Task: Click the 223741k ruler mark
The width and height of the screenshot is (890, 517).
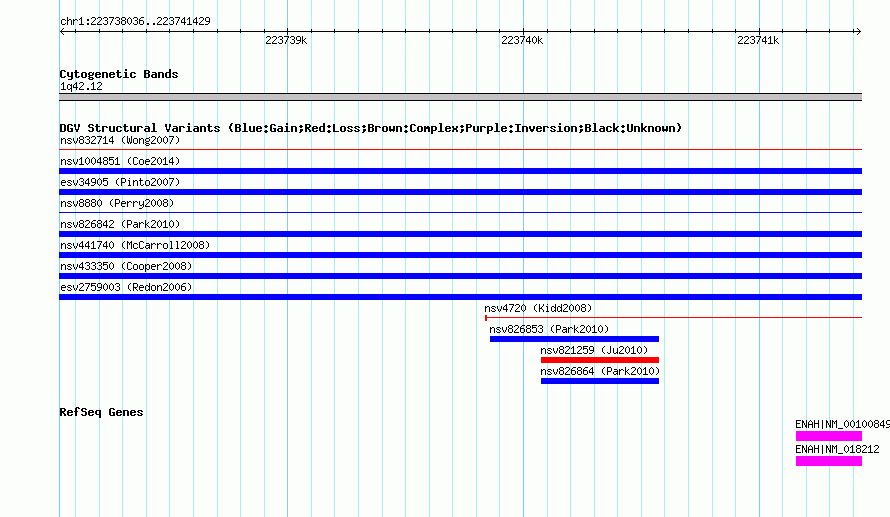Action: [x=758, y=40]
